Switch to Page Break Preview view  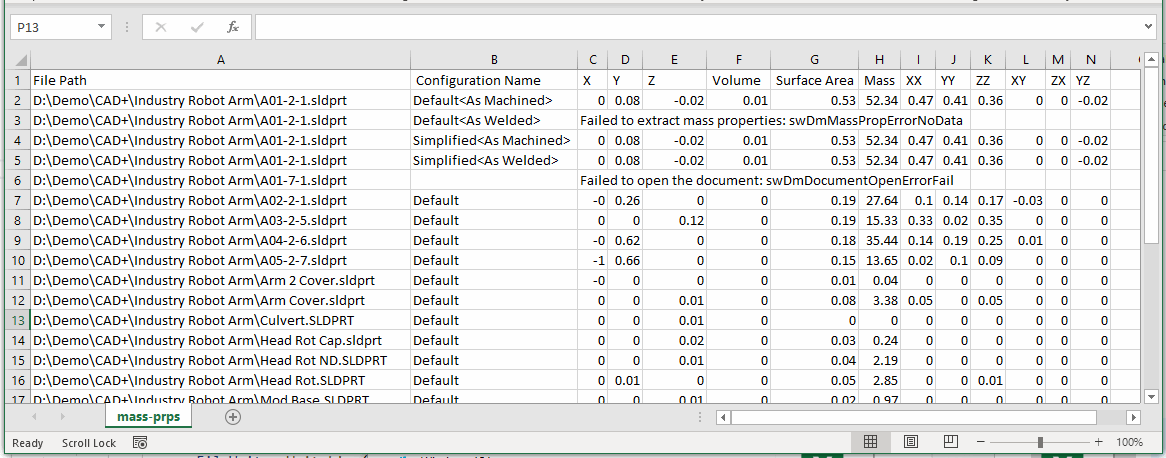pos(949,442)
